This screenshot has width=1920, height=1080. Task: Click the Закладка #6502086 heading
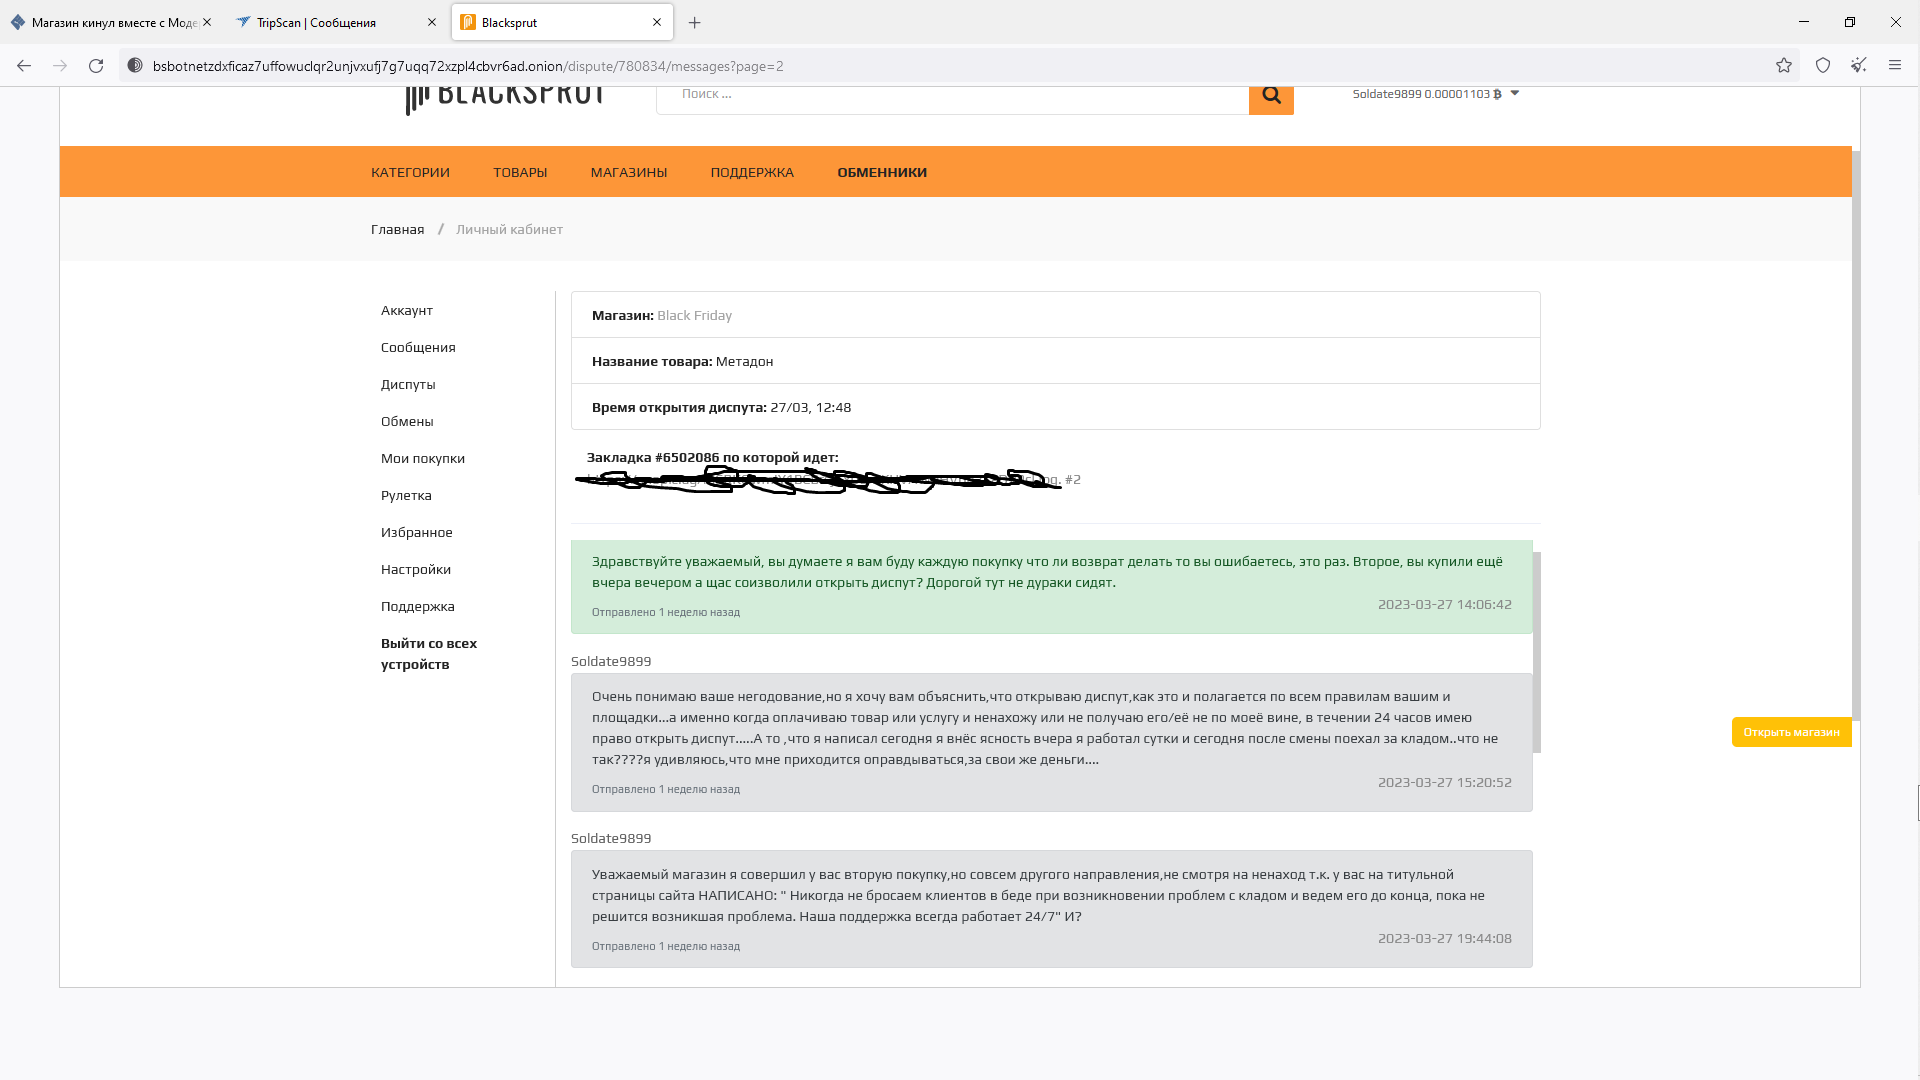coord(712,457)
